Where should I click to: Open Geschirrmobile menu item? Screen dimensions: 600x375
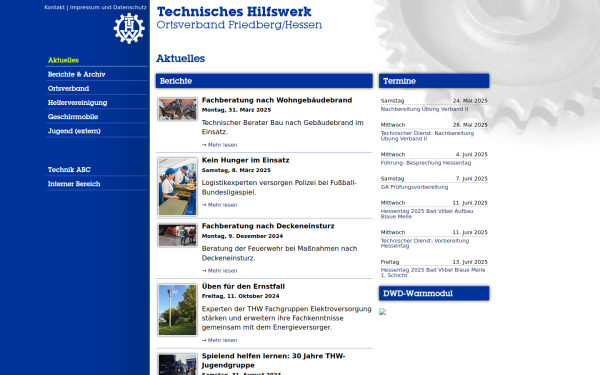(x=73, y=117)
